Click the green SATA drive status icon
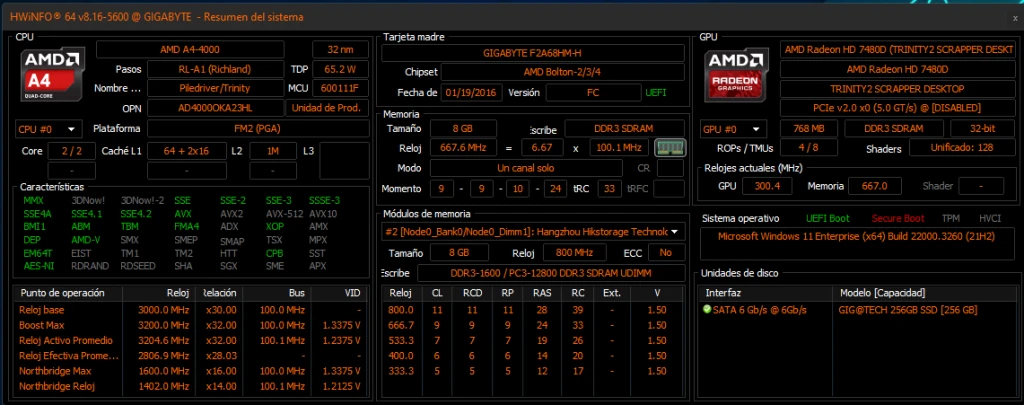This screenshot has width=1024, height=405. click(x=708, y=310)
